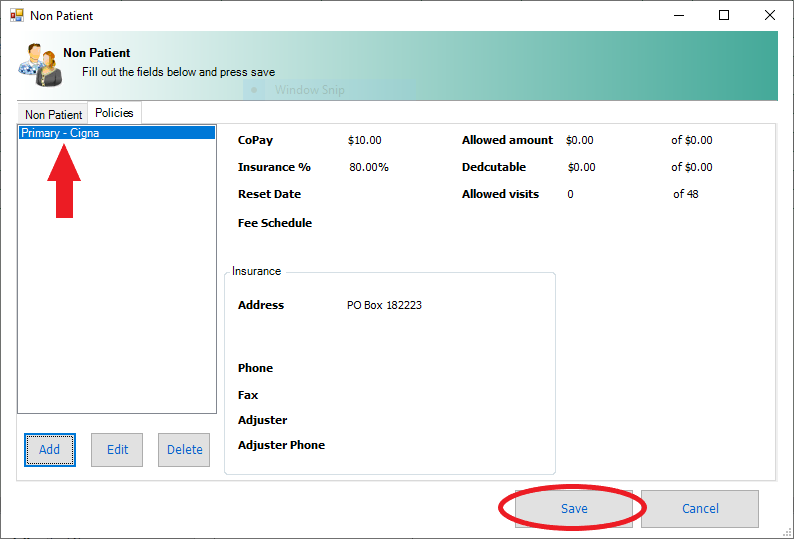Click the Allowed visits label

pyautogui.click(x=500, y=194)
